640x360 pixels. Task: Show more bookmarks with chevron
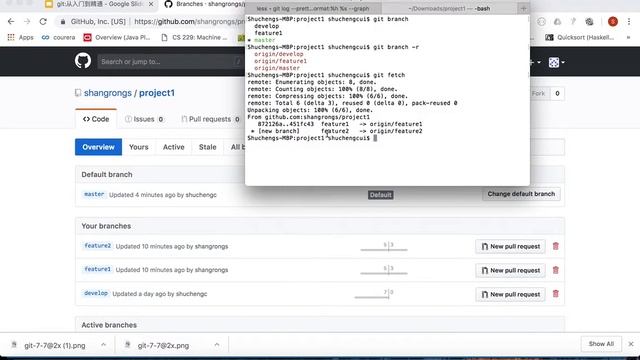[x=628, y=38]
